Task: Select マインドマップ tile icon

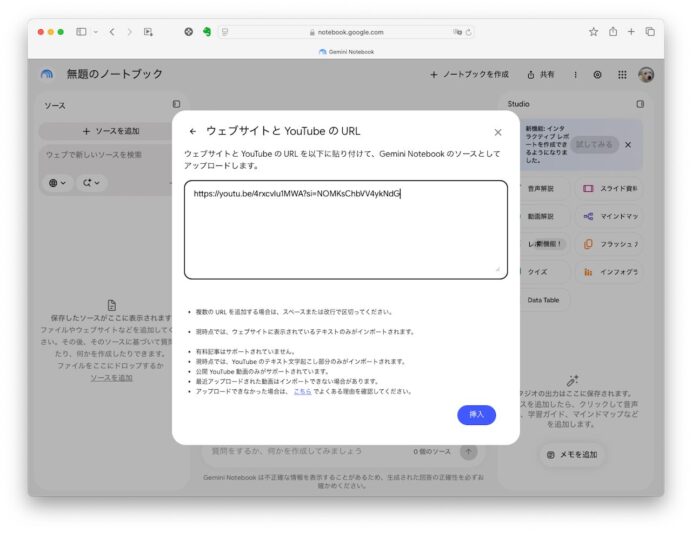Action: [x=588, y=216]
